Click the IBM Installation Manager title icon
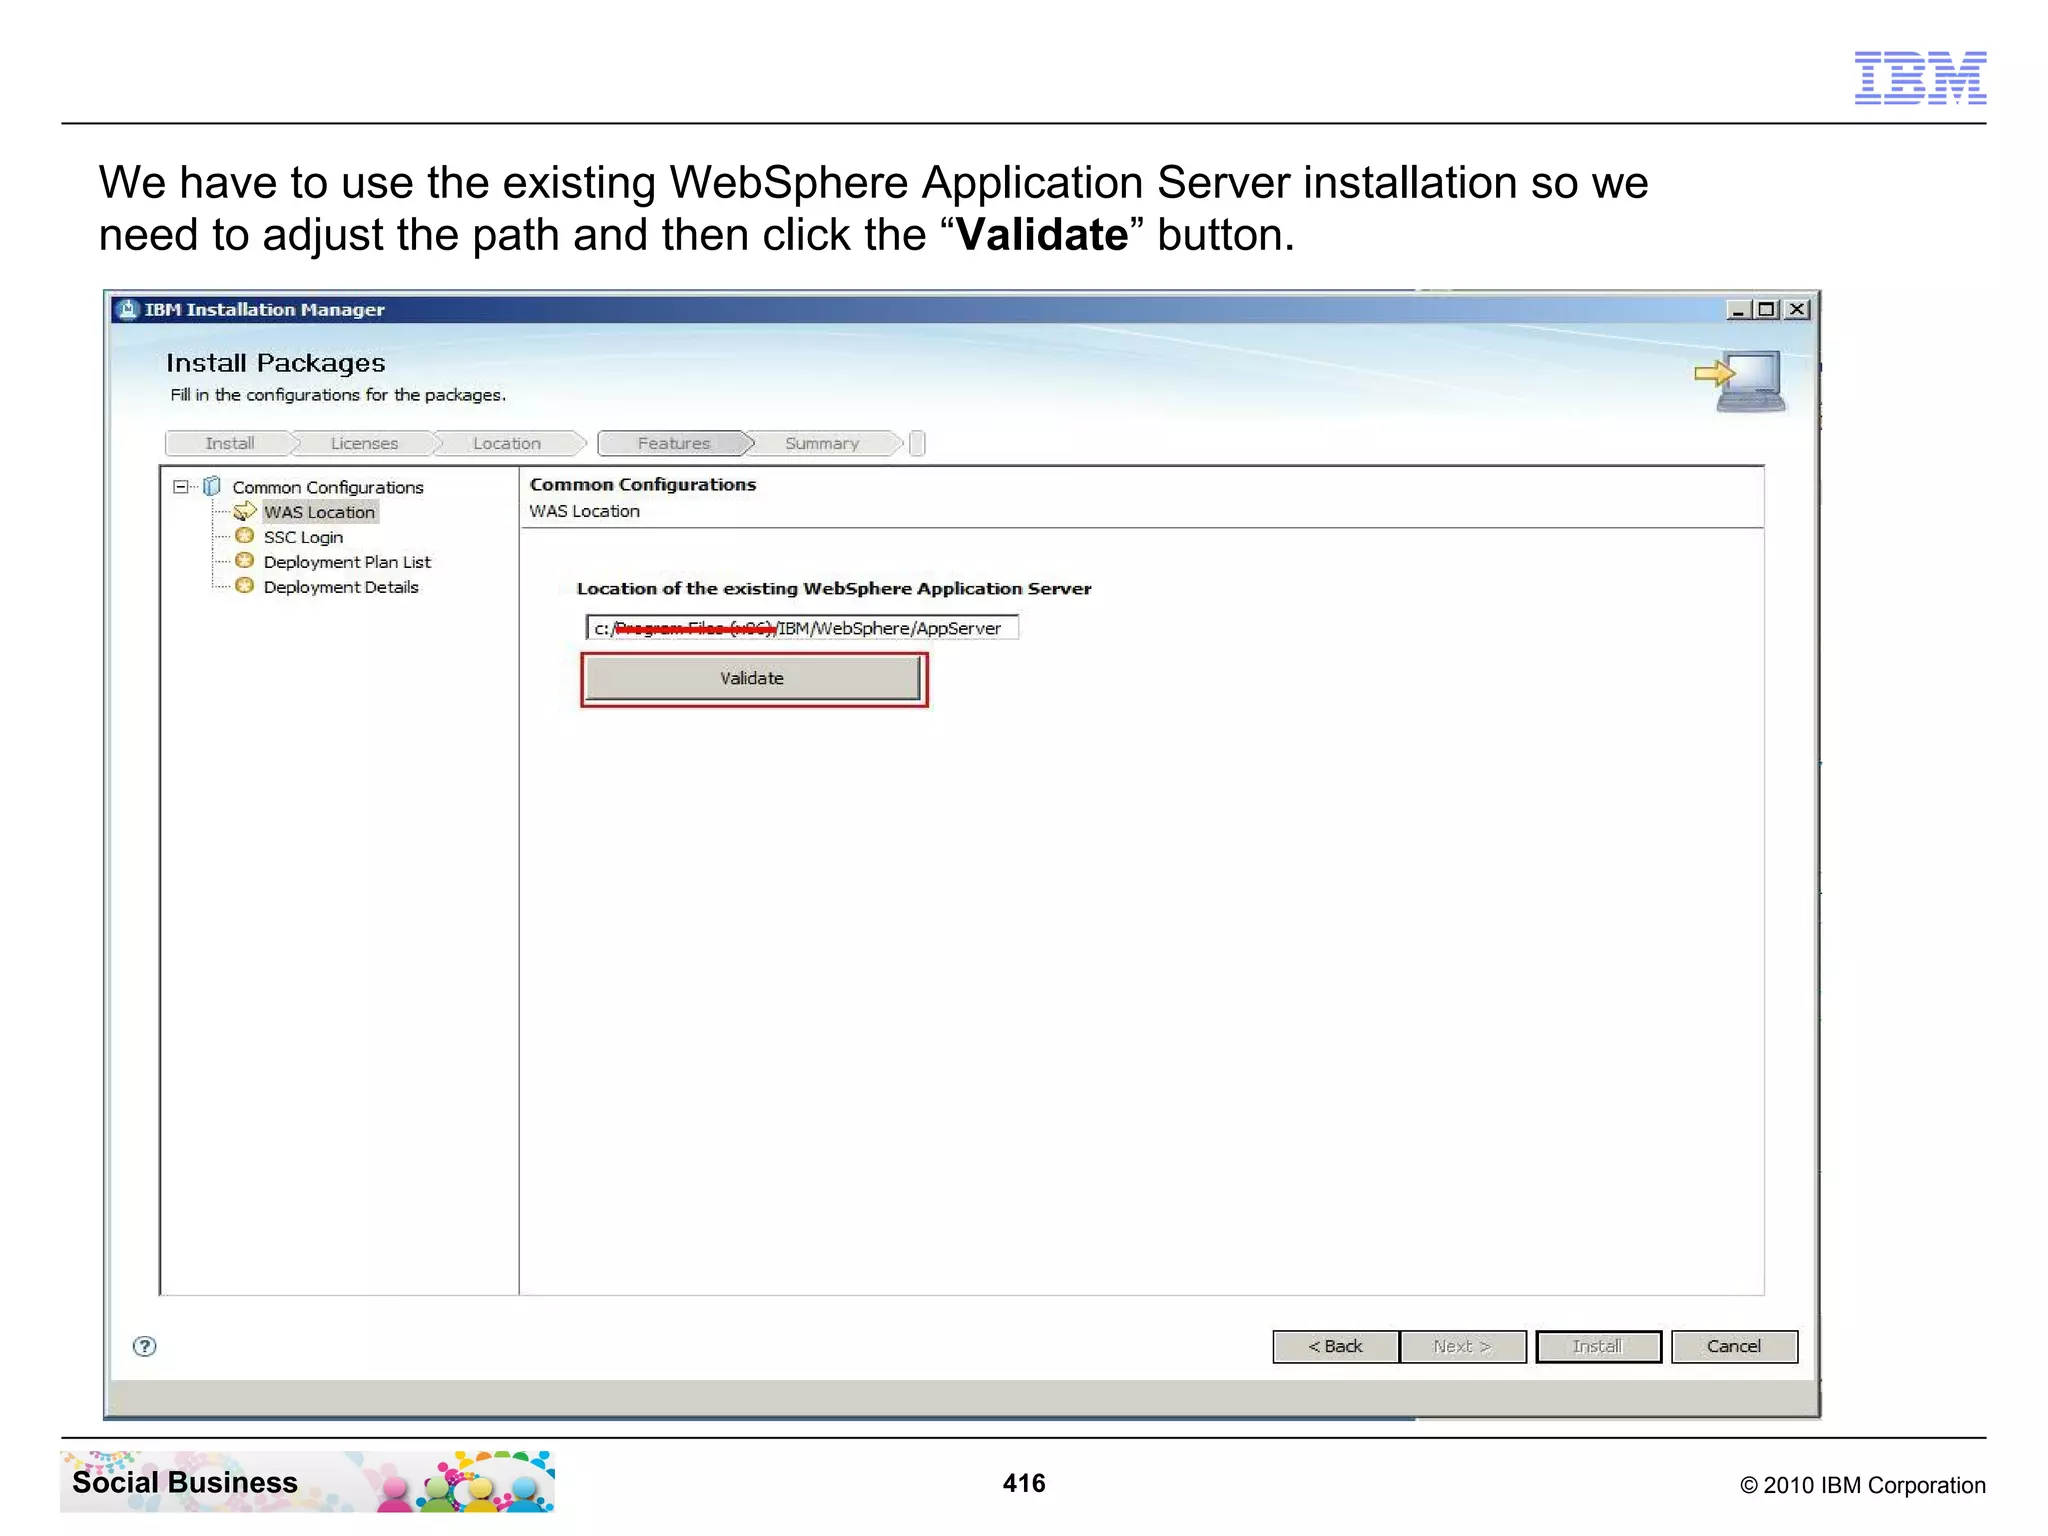 point(127,309)
